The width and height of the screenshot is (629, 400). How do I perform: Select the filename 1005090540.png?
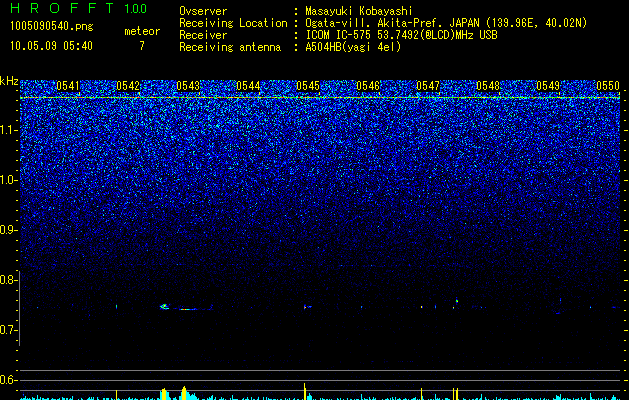click(x=52, y=27)
